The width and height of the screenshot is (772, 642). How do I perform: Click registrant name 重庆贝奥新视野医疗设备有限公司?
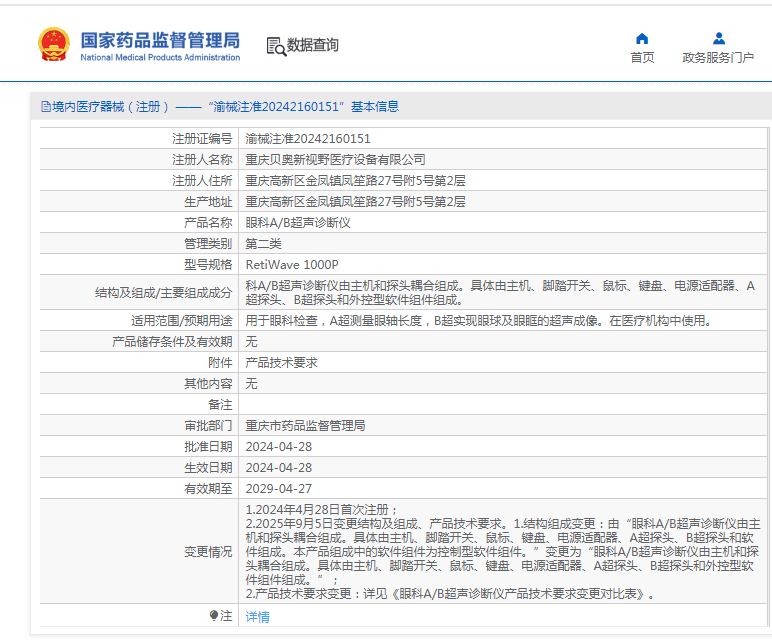(x=336, y=160)
